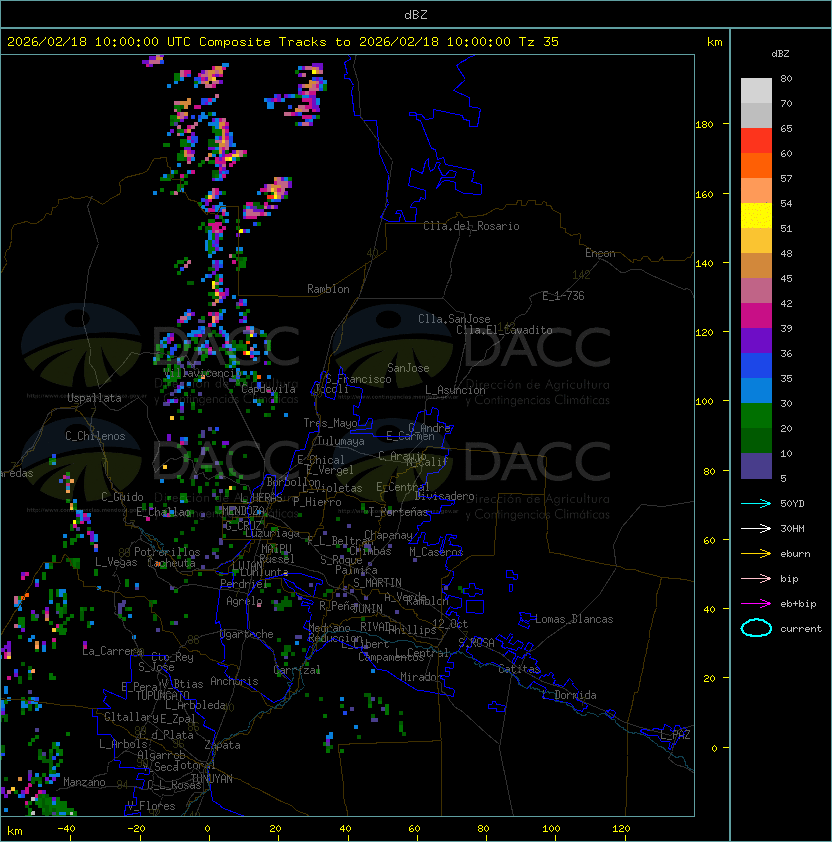The image size is (832, 842).
Task: Click the dBZ title at top center
Action: coord(416,14)
